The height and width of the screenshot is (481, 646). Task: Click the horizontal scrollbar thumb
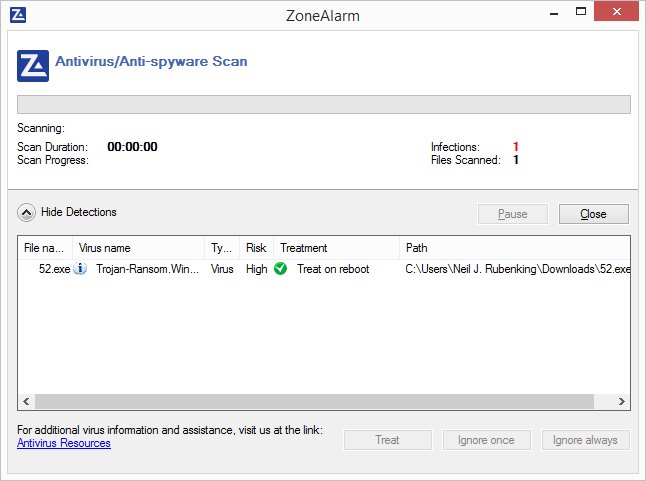point(314,401)
